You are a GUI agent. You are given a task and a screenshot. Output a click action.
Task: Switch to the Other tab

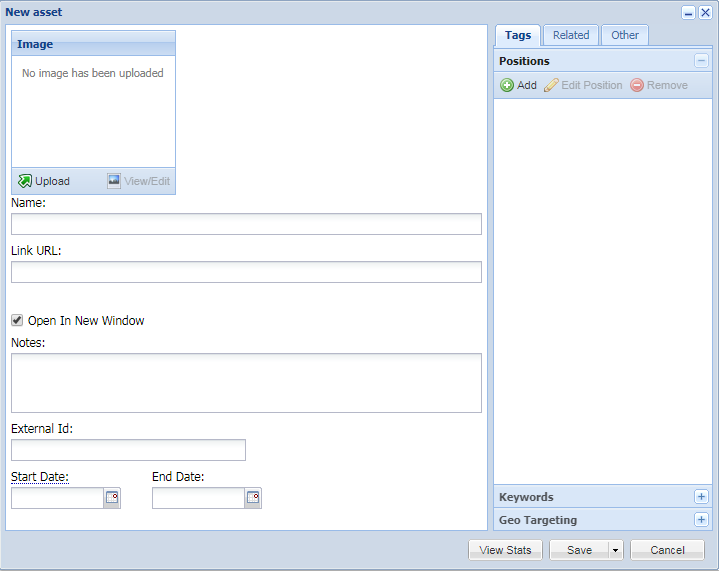tap(625, 35)
